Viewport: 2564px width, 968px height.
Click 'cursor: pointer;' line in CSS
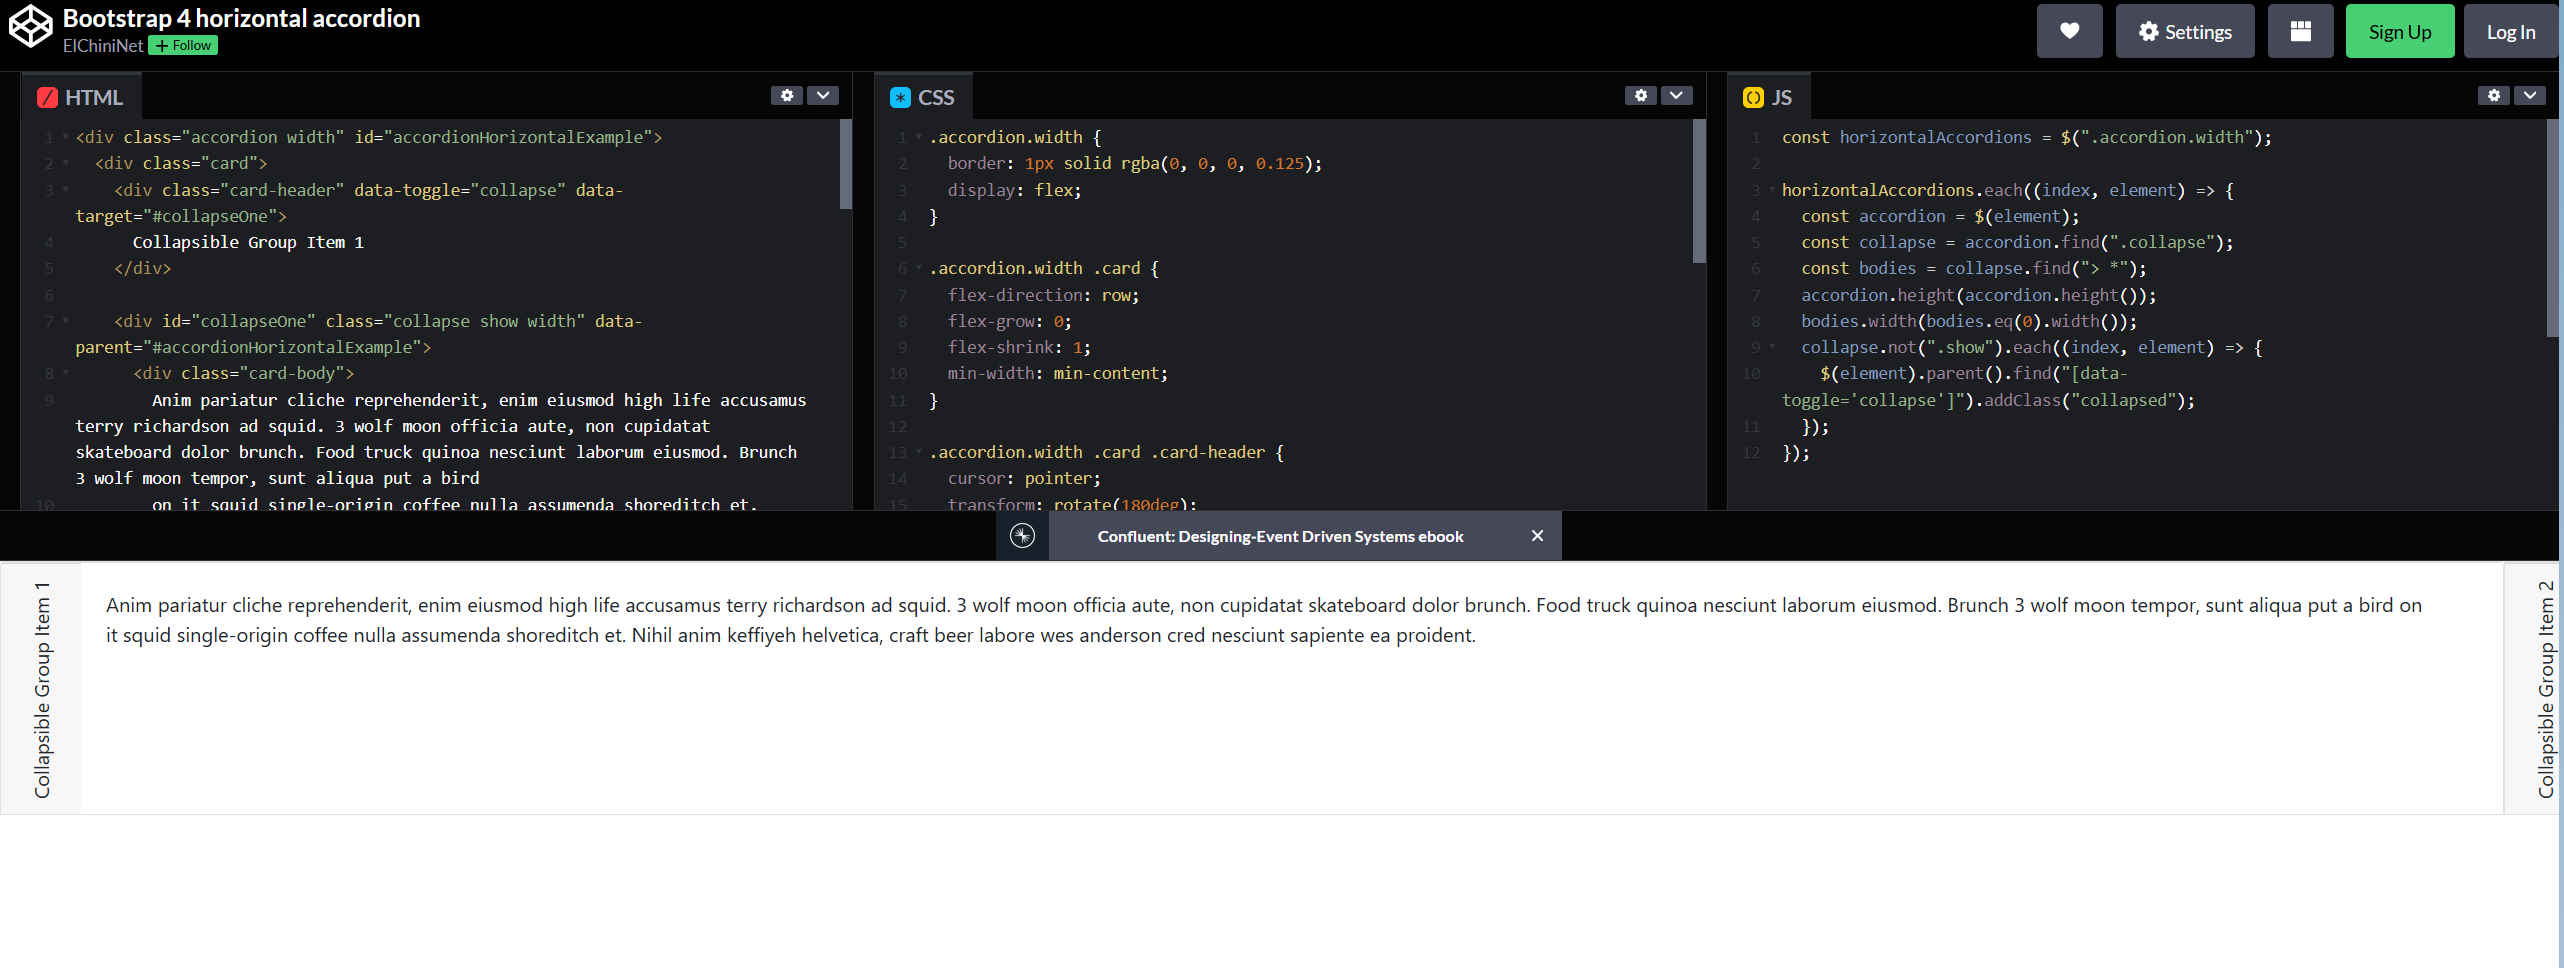(x=1024, y=478)
